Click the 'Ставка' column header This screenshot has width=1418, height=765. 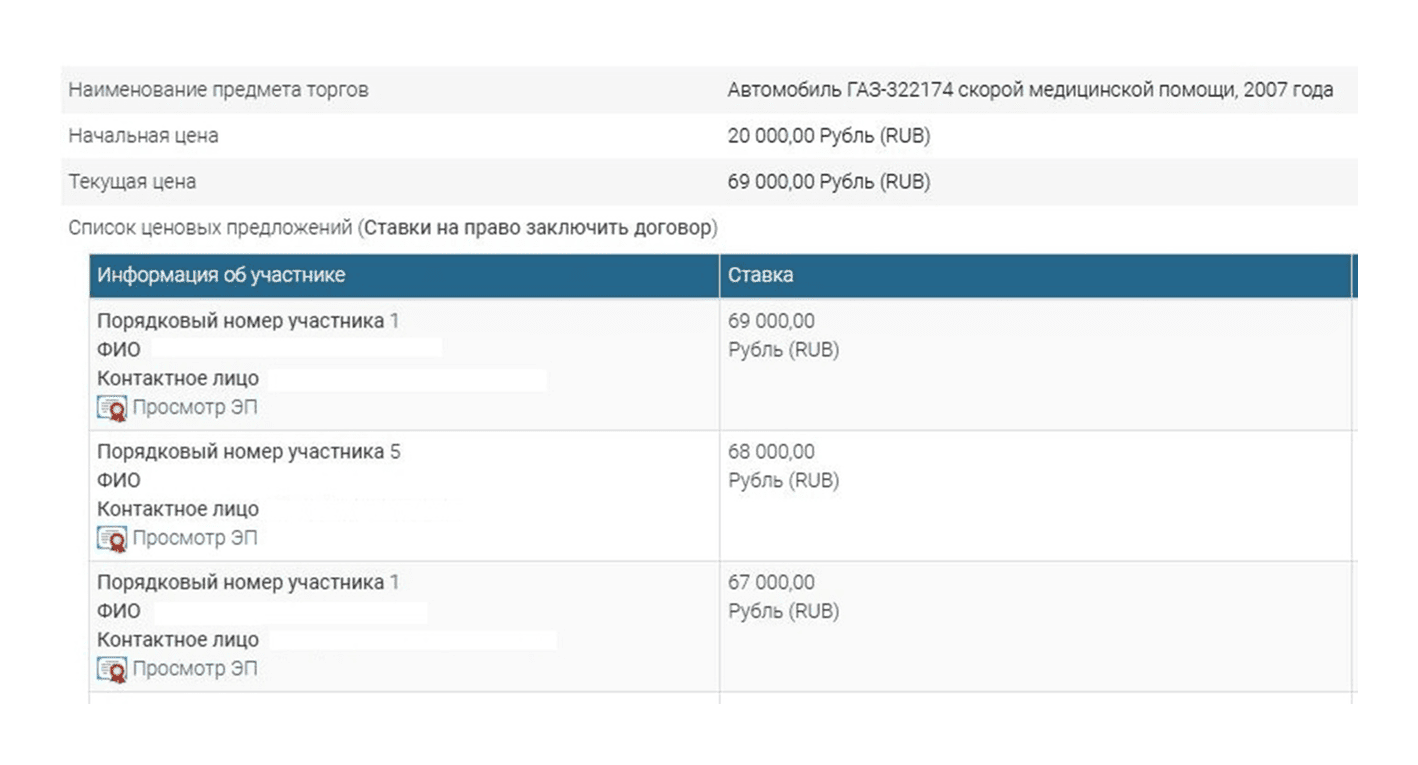1035,276
